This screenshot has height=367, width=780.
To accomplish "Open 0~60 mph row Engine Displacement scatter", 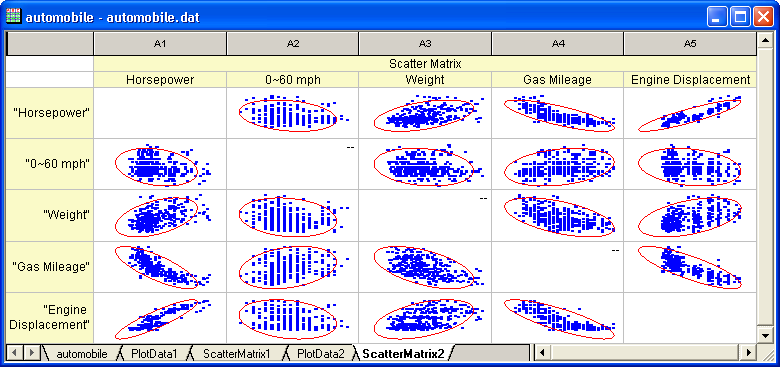I will click(x=690, y=164).
